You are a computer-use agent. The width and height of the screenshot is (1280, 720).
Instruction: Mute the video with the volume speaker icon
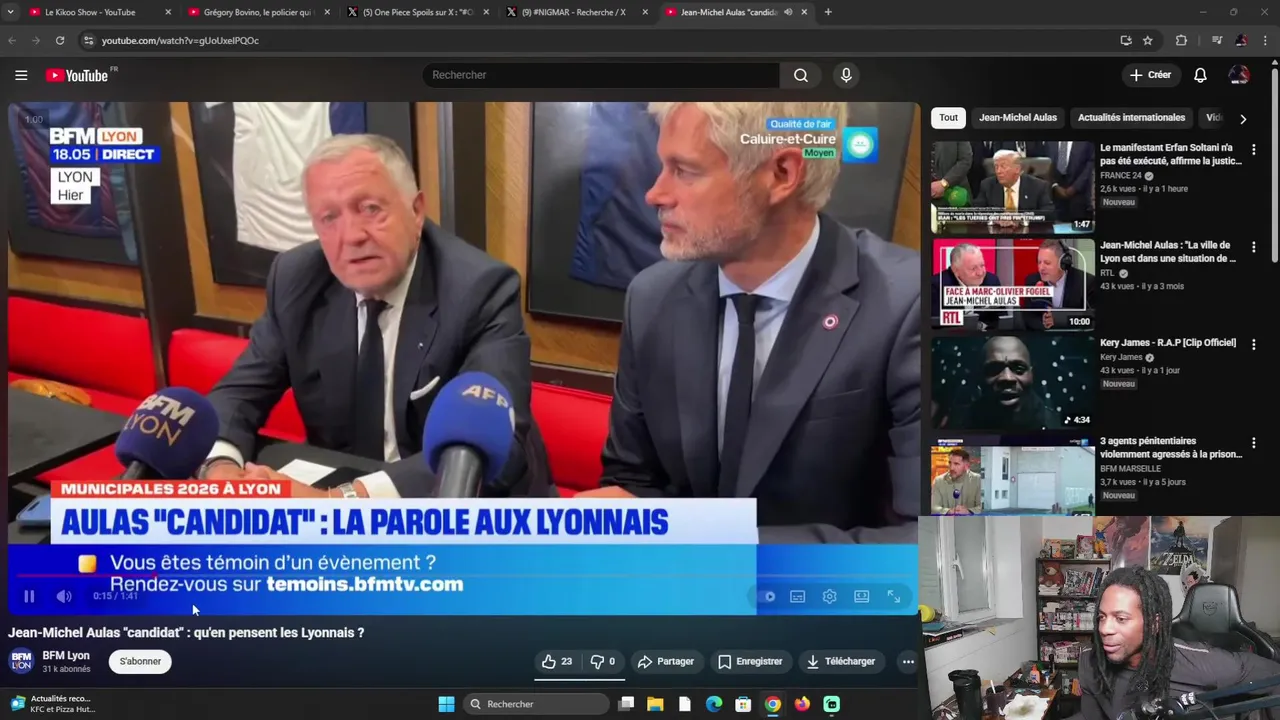pyautogui.click(x=64, y=596)
